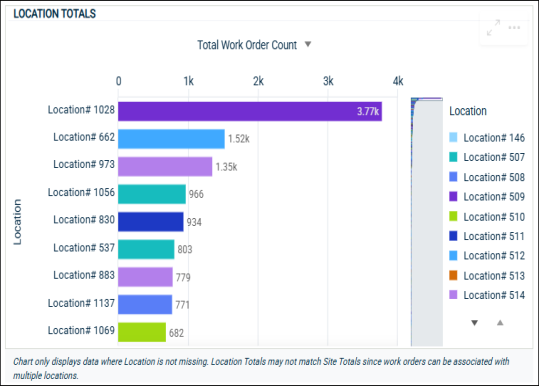Open the more options ellipsis menu
539x386 pixels.
pos(514,27)
